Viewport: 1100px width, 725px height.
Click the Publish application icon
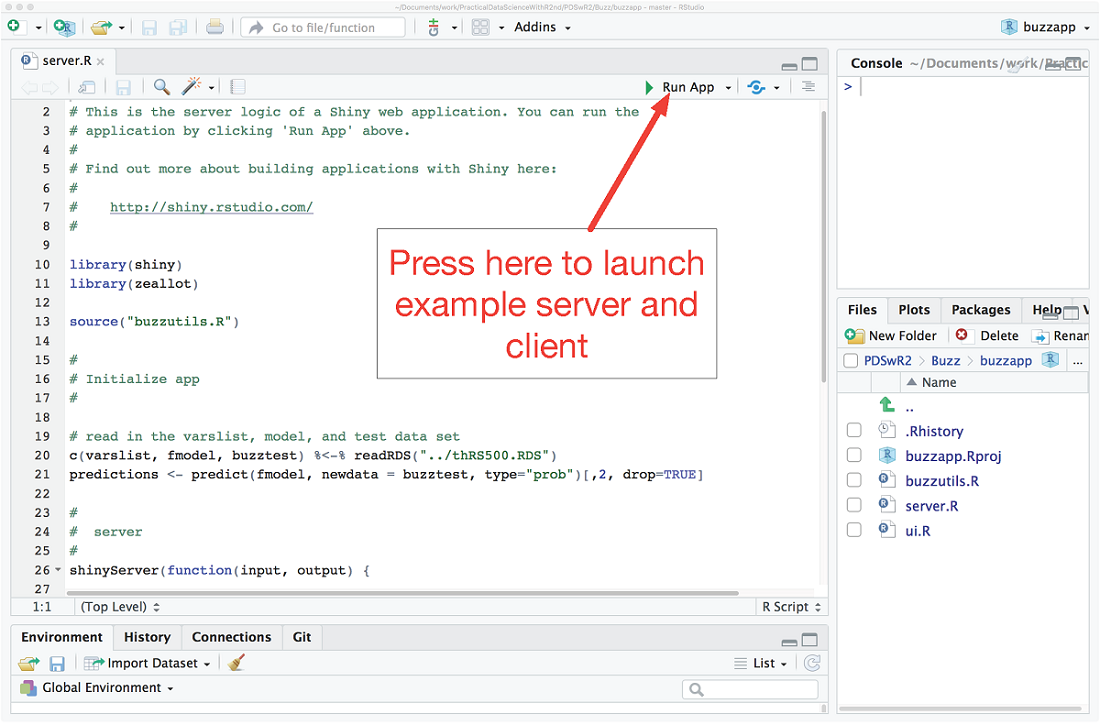tap(756, 87)
